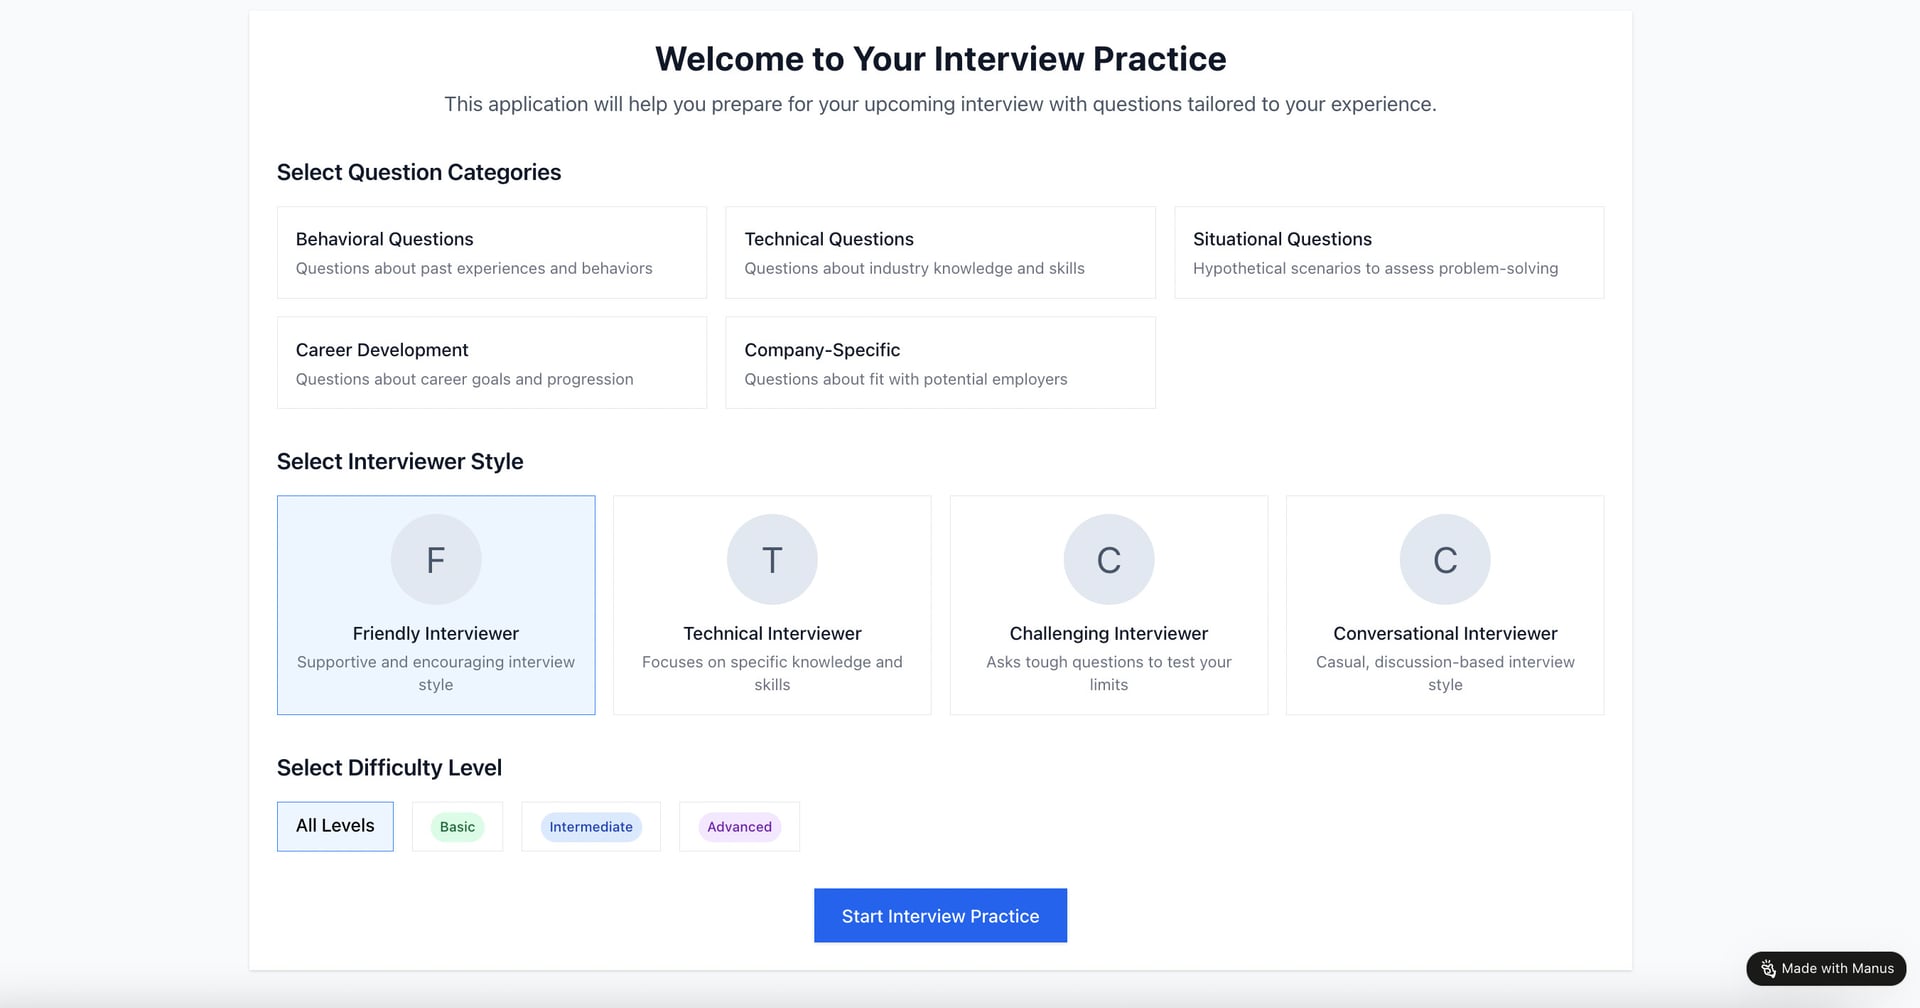The image size is (1920, 1008).
Task: Toggle the Behavioral Questions category
Action: (491, 252)
